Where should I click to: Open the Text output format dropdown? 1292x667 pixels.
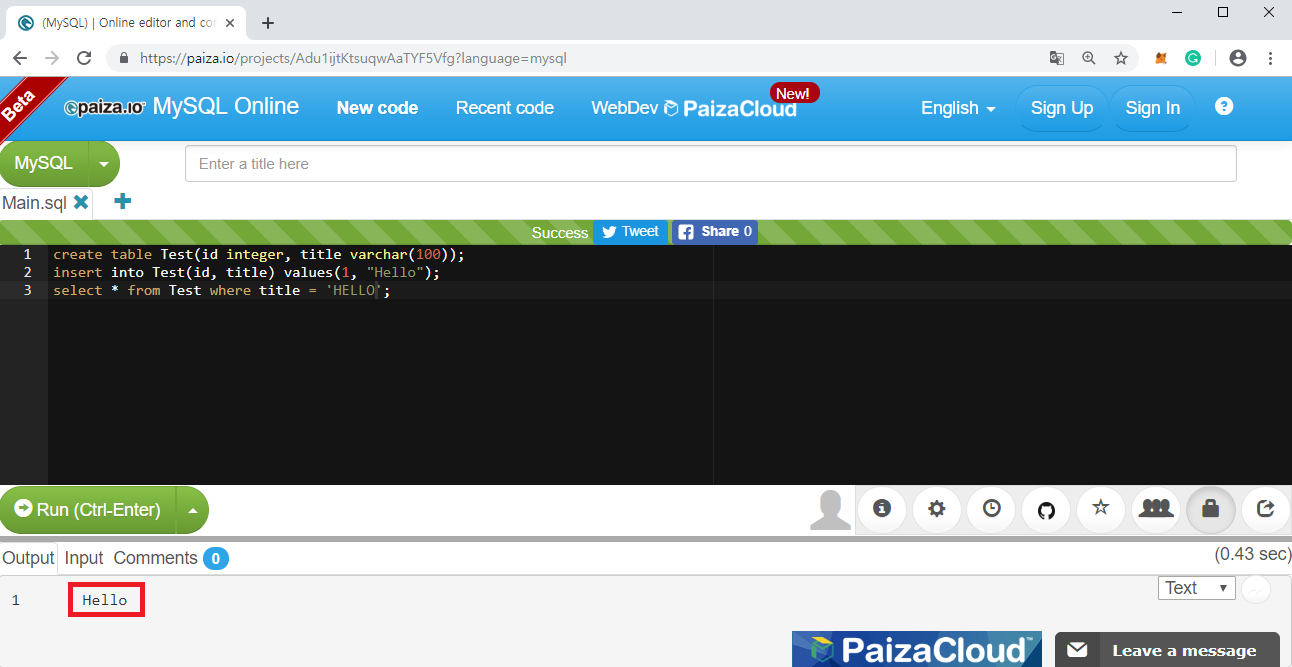1196,588
